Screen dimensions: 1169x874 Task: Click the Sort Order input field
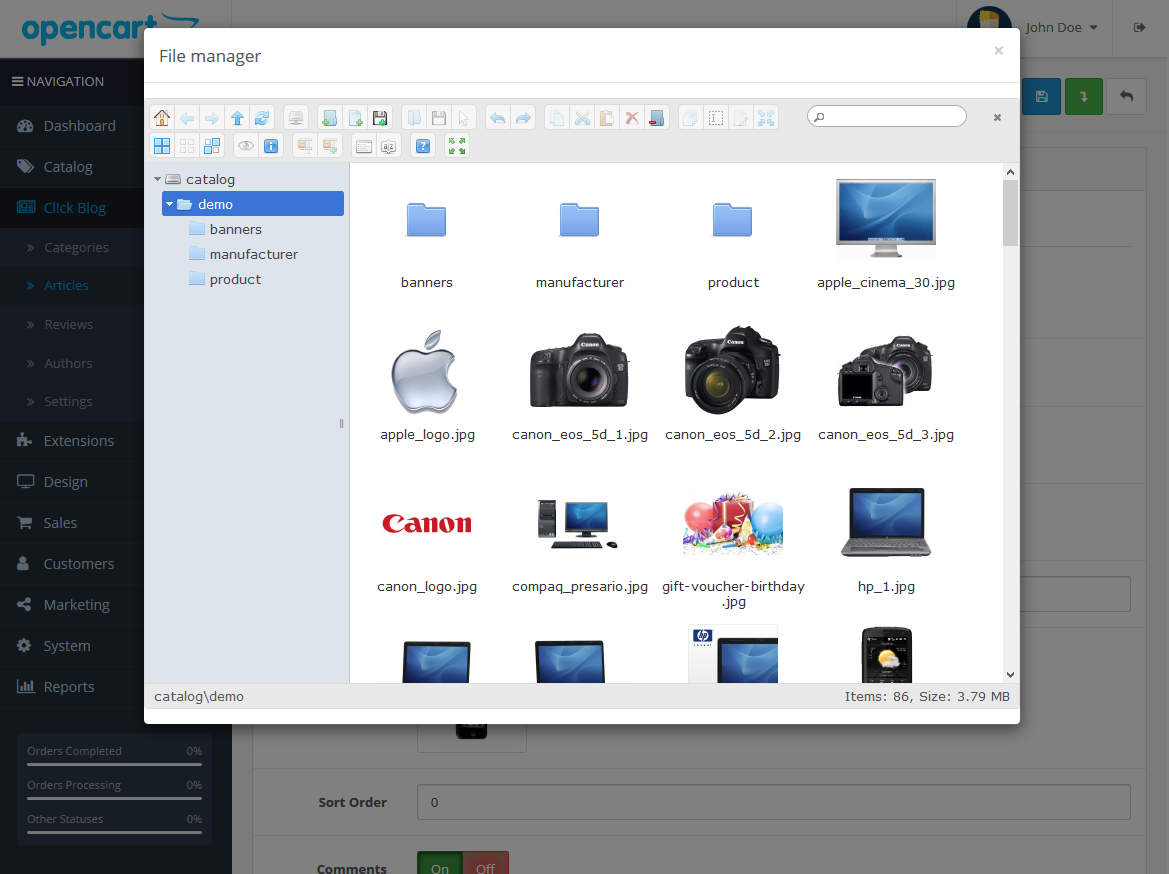(773, 802)
